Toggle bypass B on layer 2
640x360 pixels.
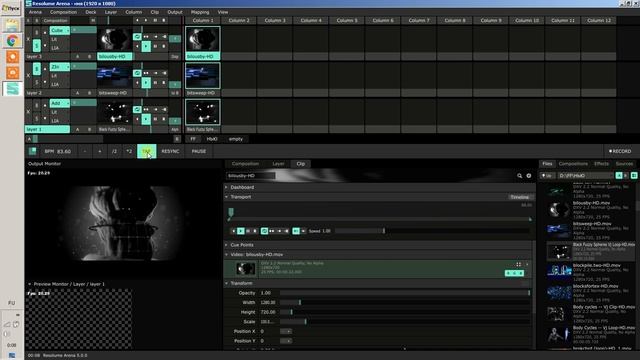pos(37,69)
